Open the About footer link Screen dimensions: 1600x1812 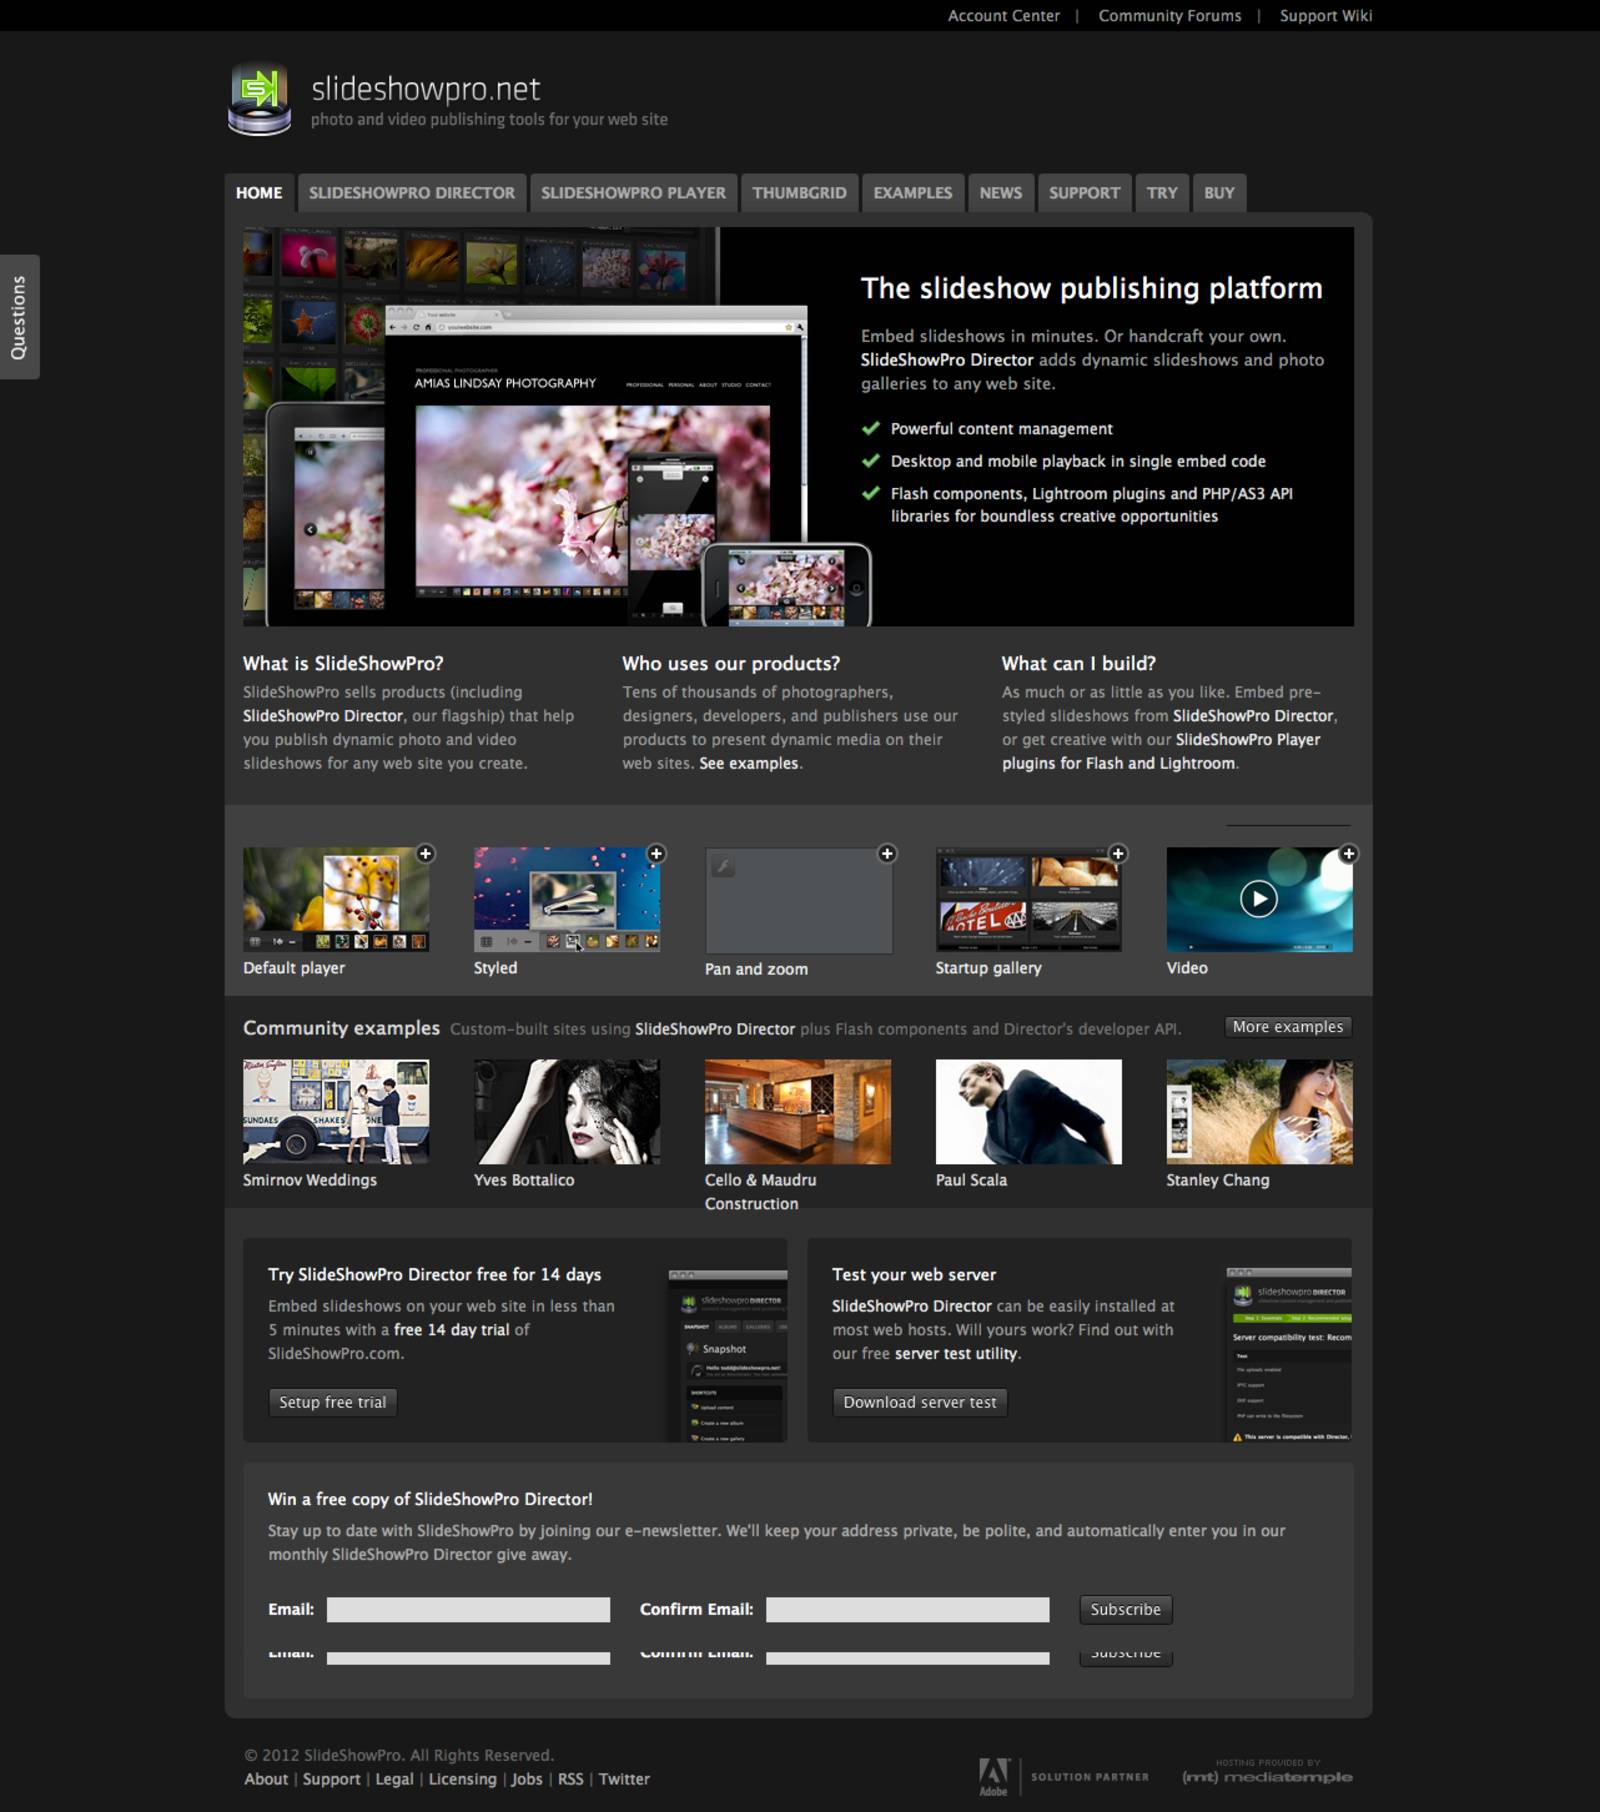point(266,1779)
